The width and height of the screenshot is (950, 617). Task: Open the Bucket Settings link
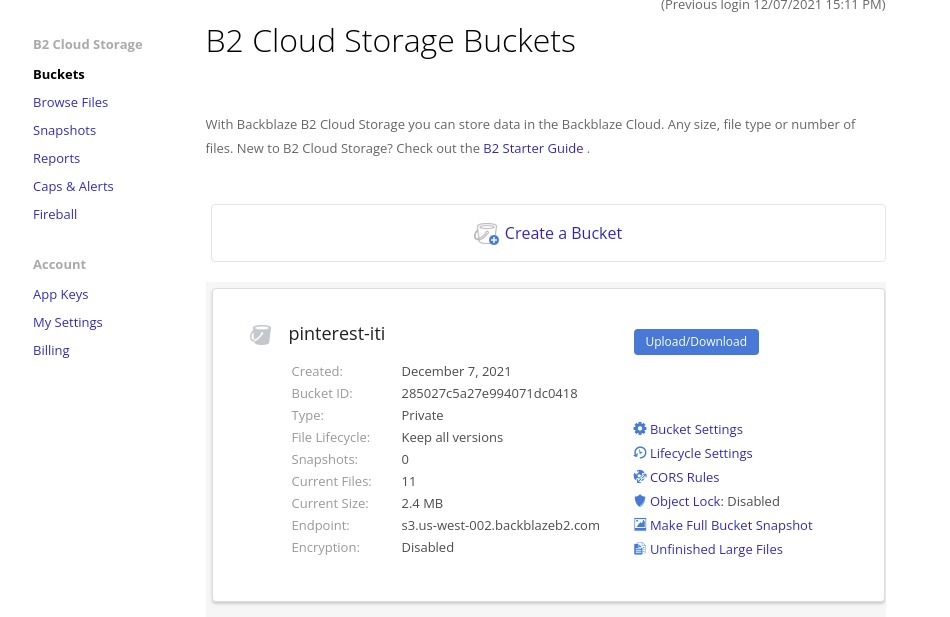[x=696, y=429]
